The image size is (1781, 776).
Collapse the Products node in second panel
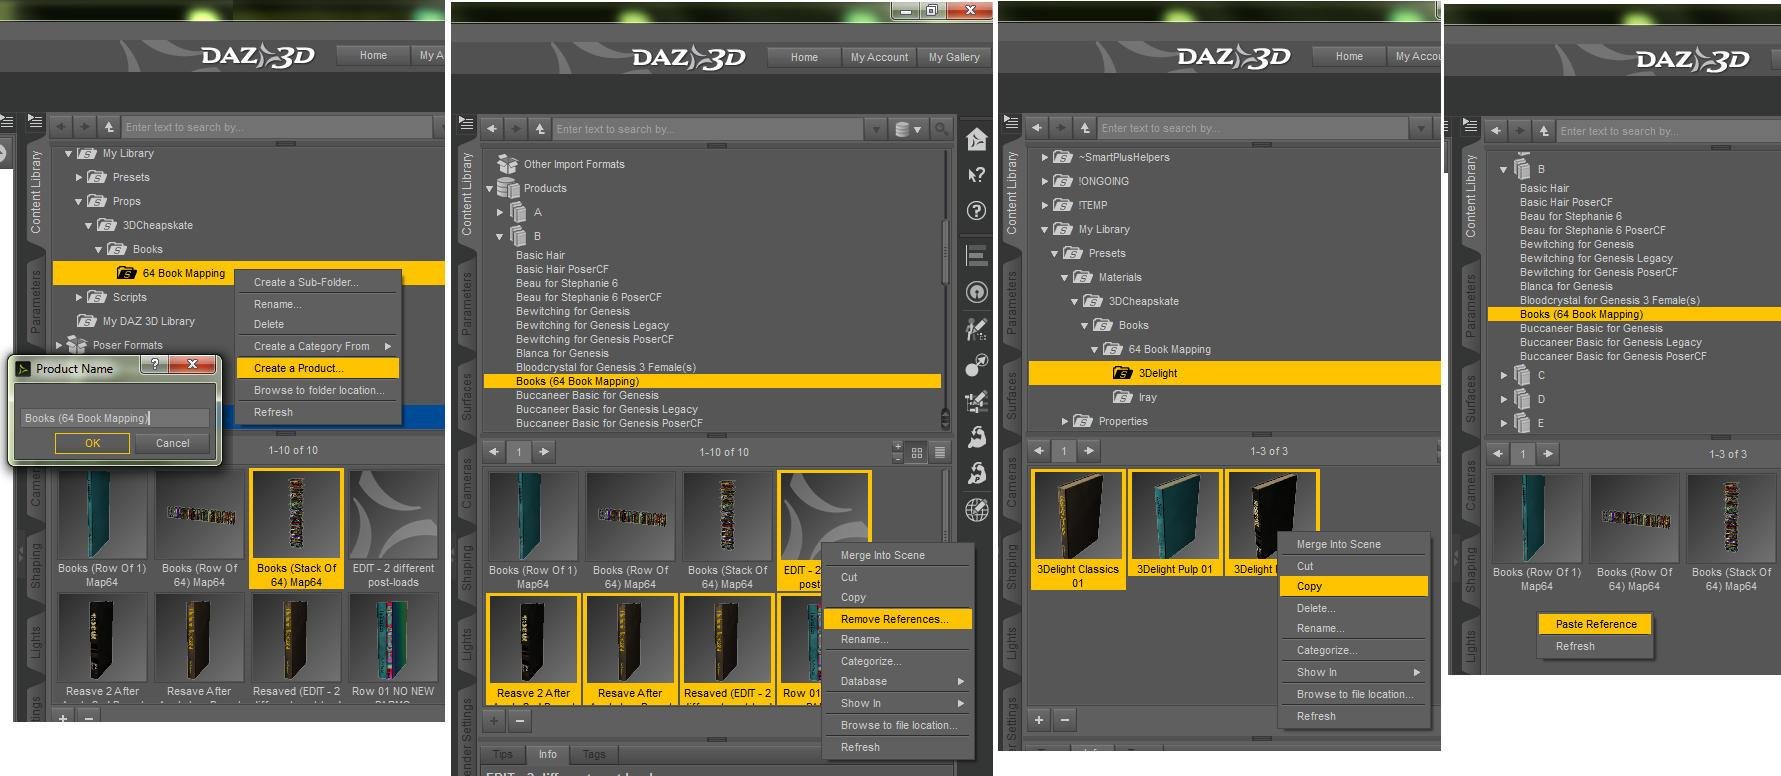point(490,188)
